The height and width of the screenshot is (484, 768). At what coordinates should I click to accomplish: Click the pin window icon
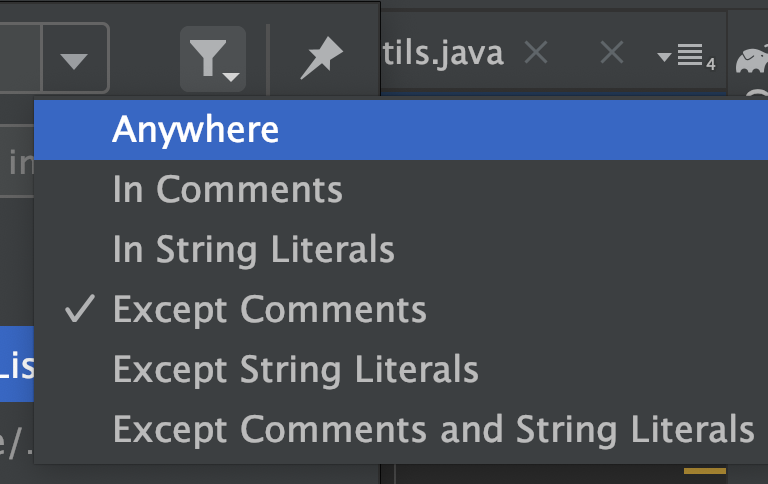321,61
